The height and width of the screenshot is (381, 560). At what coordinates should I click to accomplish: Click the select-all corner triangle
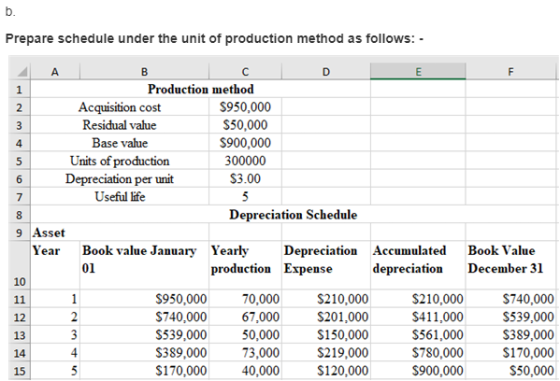tap(22, 72)
